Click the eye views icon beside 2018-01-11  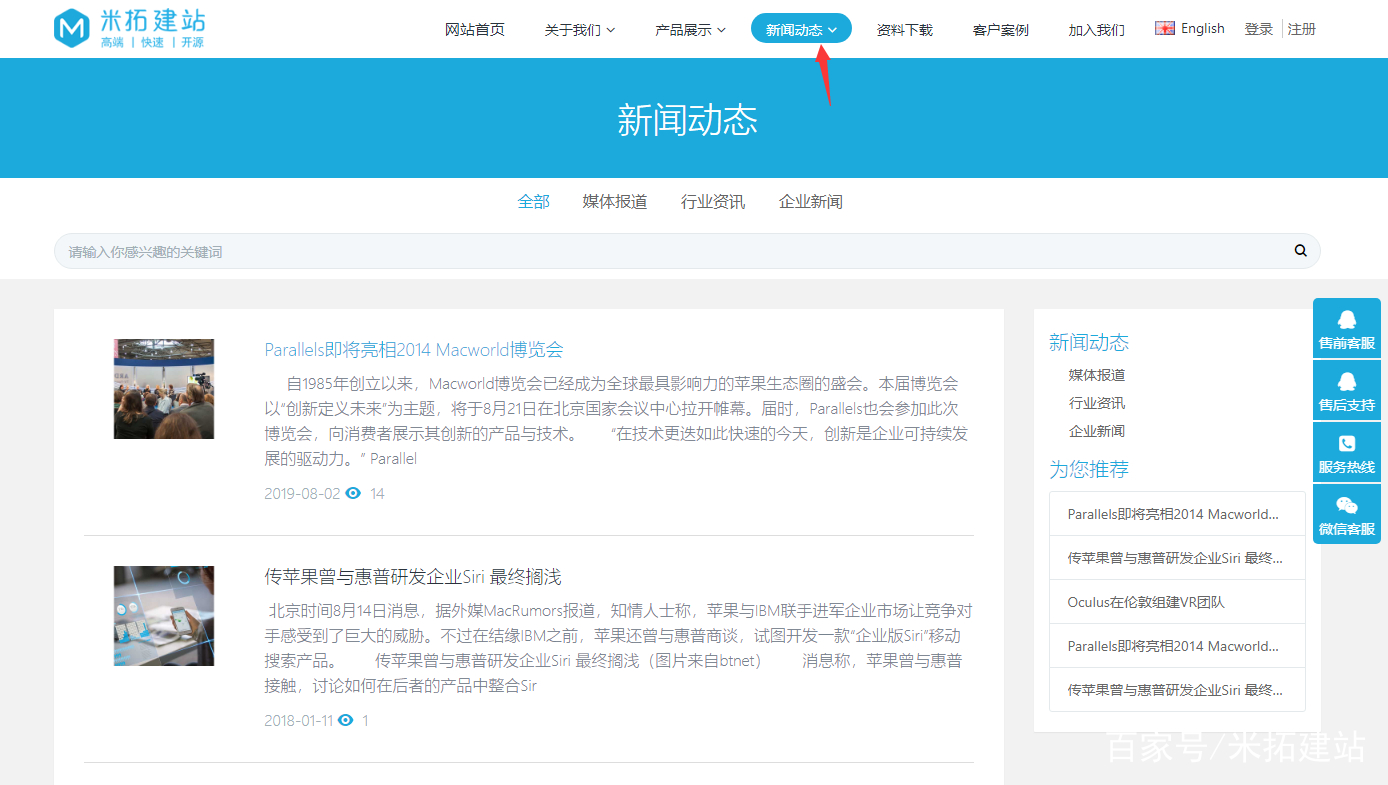(346, 720)
